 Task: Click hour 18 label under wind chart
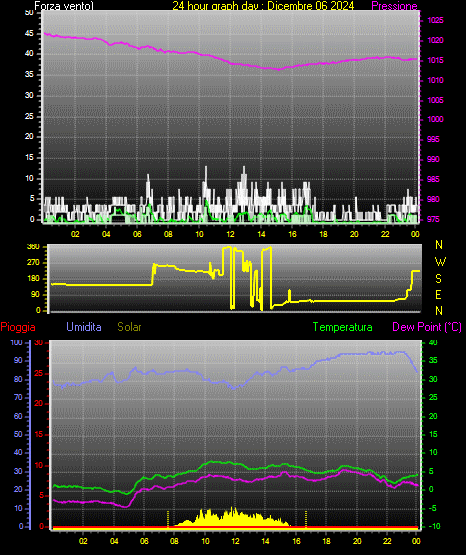[x=323, y=234]
